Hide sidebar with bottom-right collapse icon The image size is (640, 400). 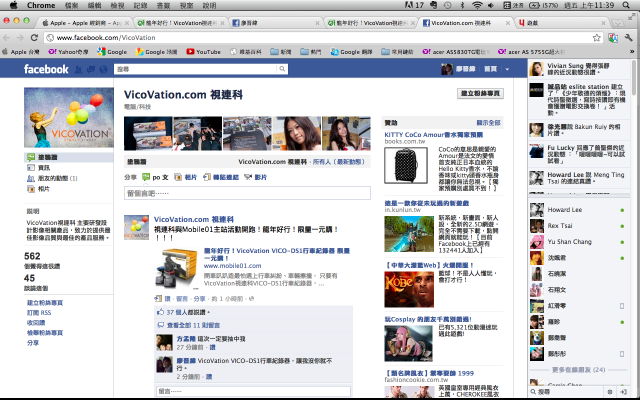[623, 392]
